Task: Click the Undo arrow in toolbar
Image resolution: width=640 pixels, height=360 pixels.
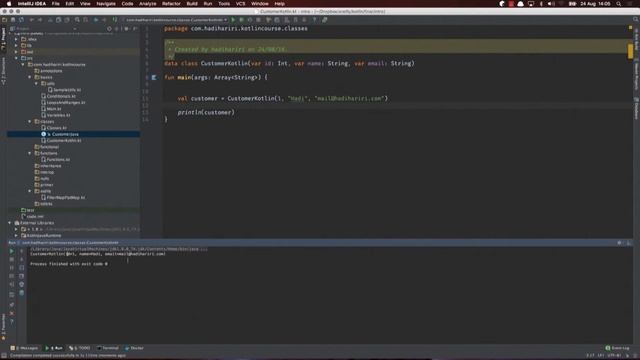Action: 31,20
